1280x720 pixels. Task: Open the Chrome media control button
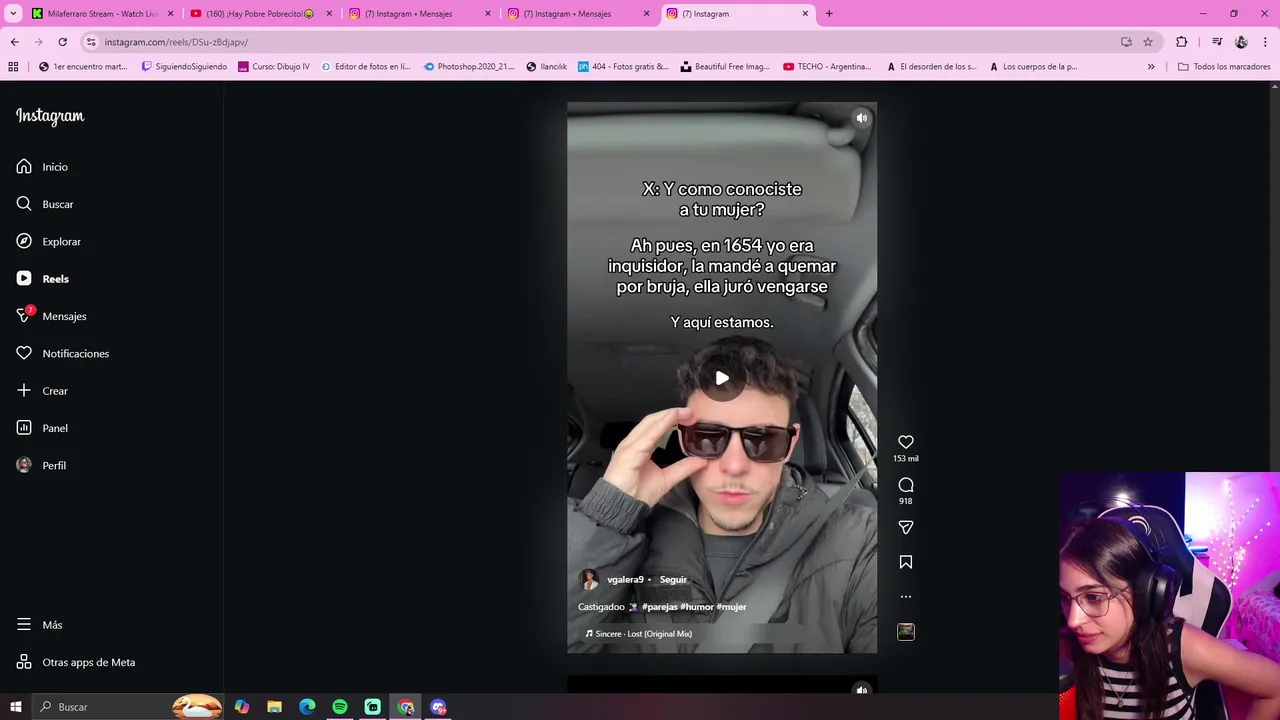point(1217,42)
